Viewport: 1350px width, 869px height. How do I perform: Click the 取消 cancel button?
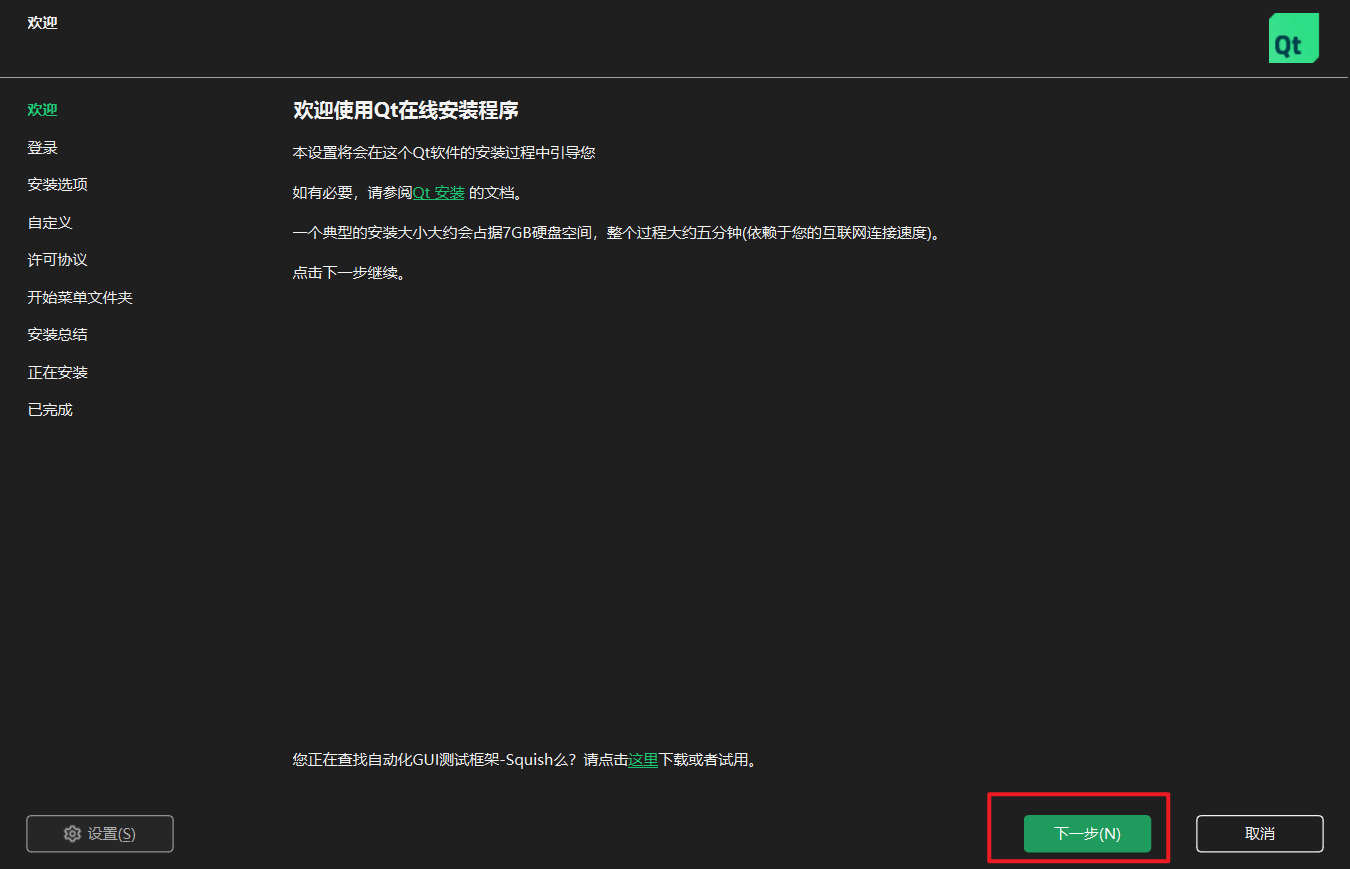point(1260,833)
